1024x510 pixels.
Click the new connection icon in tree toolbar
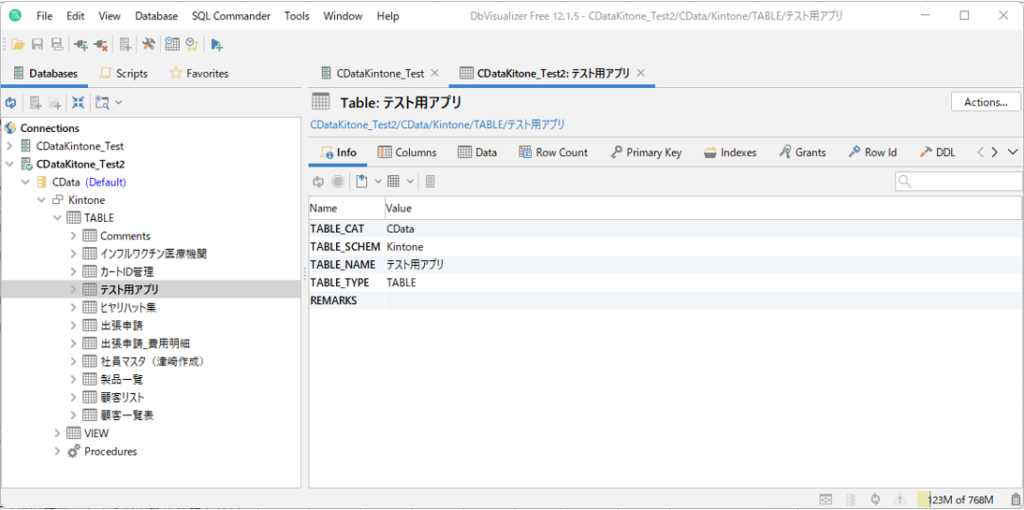point(36,103)
